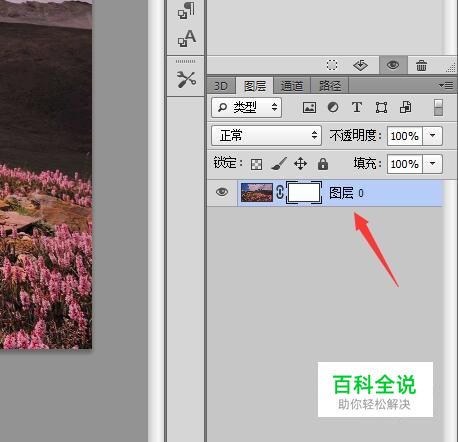Toggle the layer filtering on/off switch

438,108
